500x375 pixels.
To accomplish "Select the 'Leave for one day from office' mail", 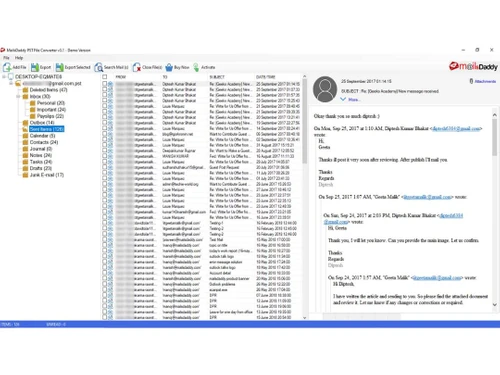I will click(x=231, y=312).
